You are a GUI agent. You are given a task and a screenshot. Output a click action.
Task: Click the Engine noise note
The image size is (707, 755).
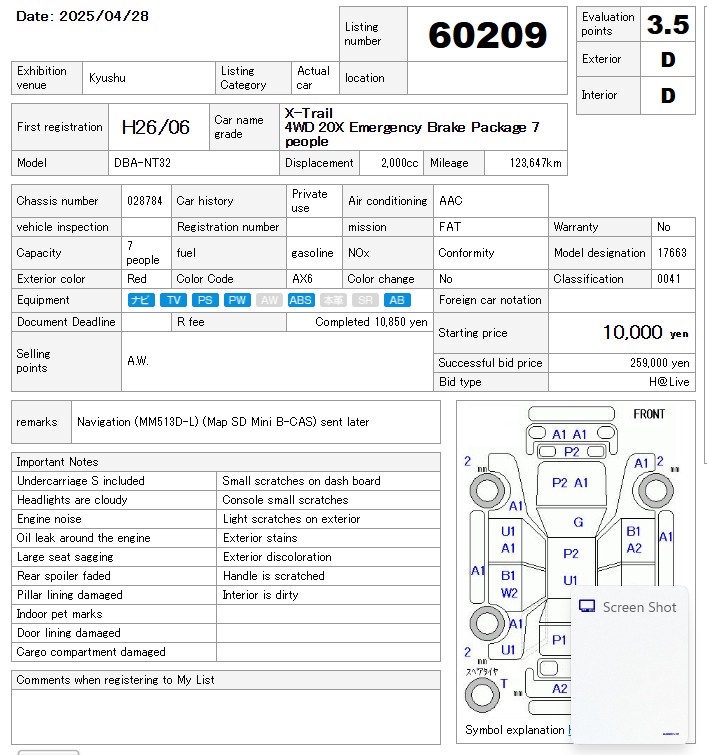[x=49, y=519]
